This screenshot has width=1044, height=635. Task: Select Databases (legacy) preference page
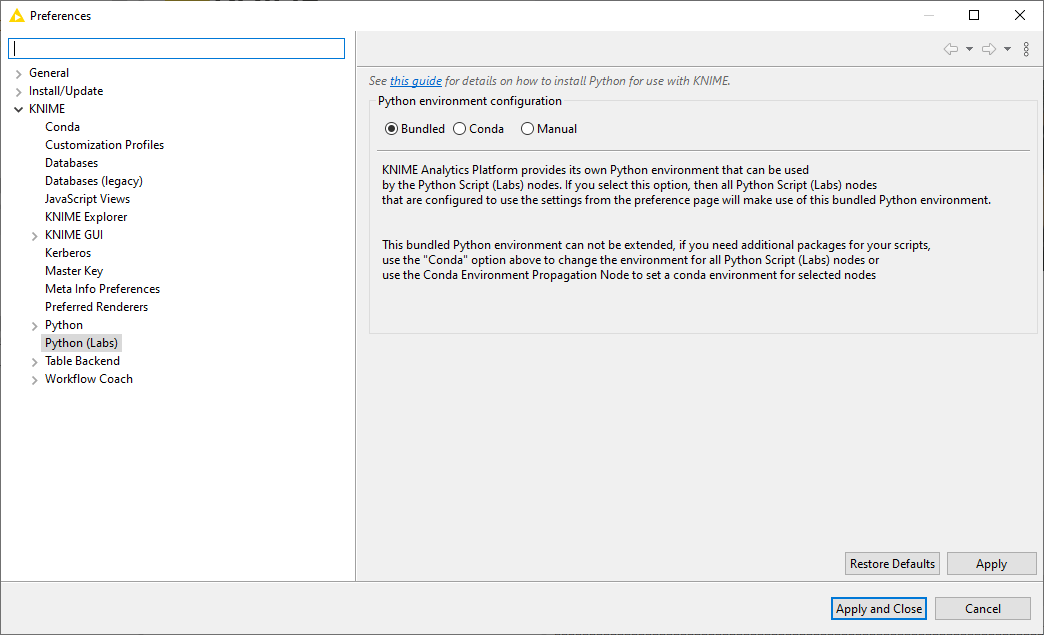94,180
